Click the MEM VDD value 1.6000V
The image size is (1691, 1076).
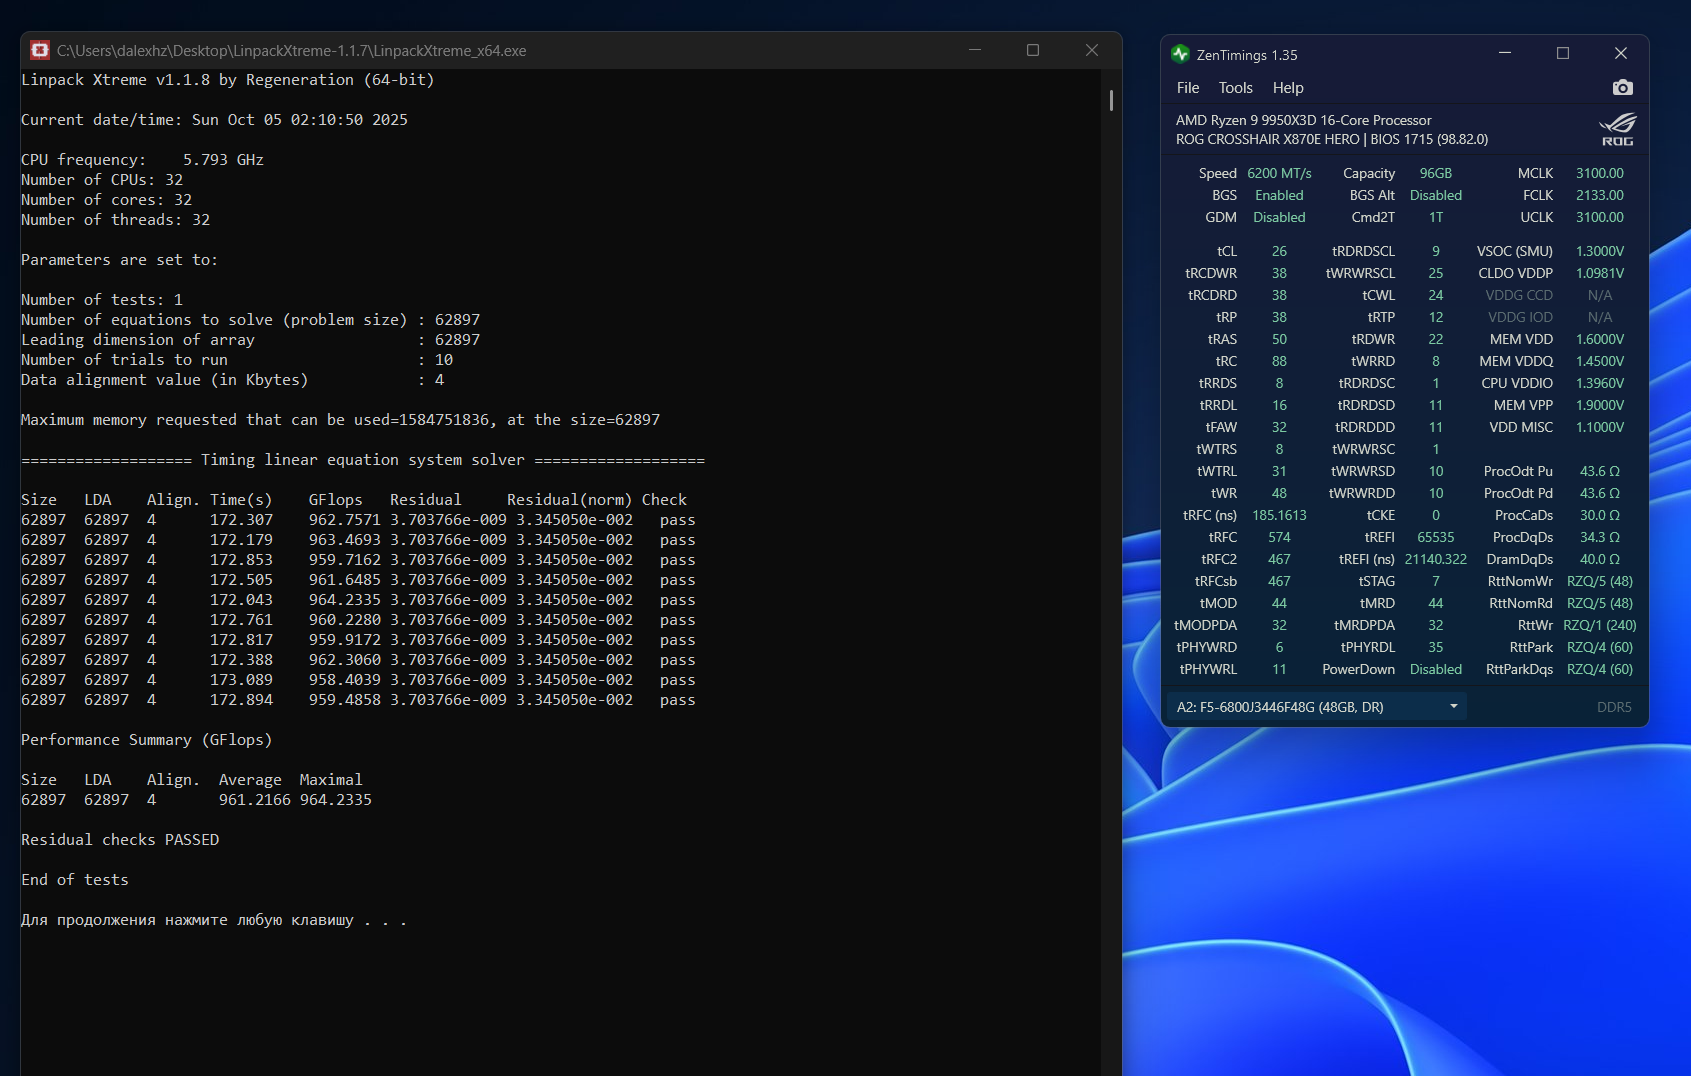(x=1600, y=339)
